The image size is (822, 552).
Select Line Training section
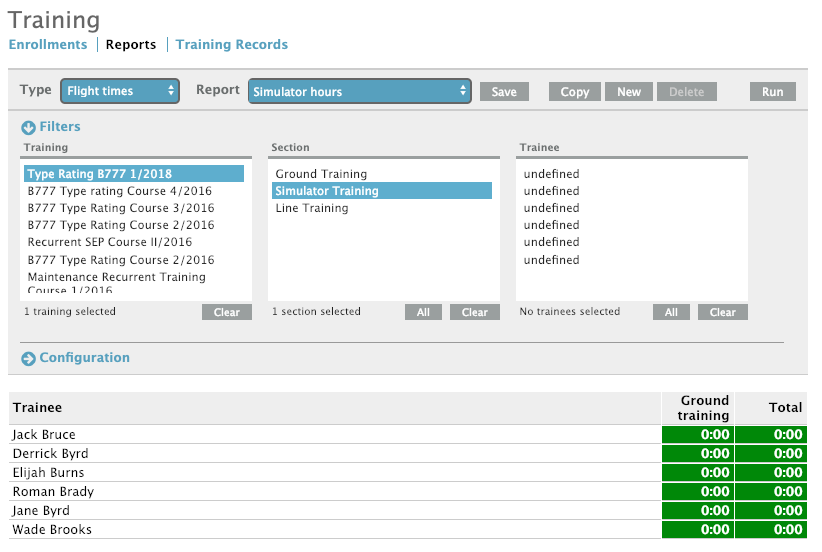click(382, 208)
